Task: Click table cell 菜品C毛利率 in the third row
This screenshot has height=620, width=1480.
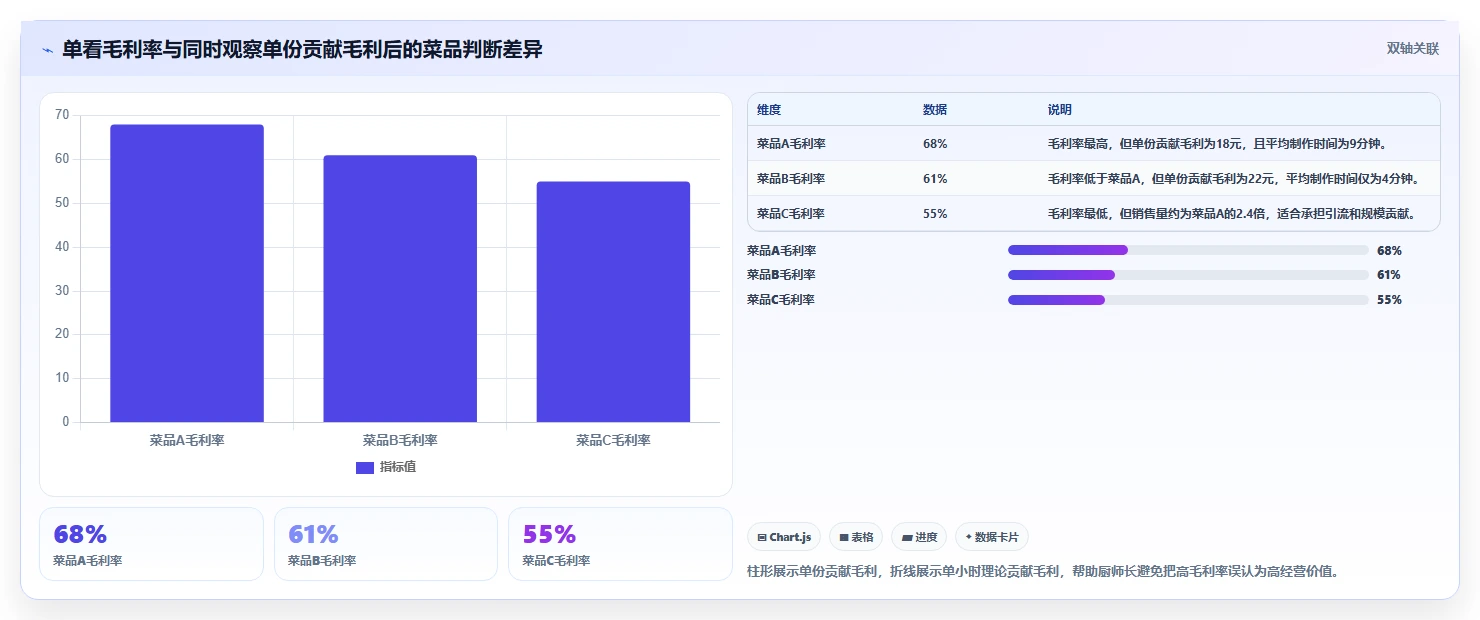Action: [791, 214]
